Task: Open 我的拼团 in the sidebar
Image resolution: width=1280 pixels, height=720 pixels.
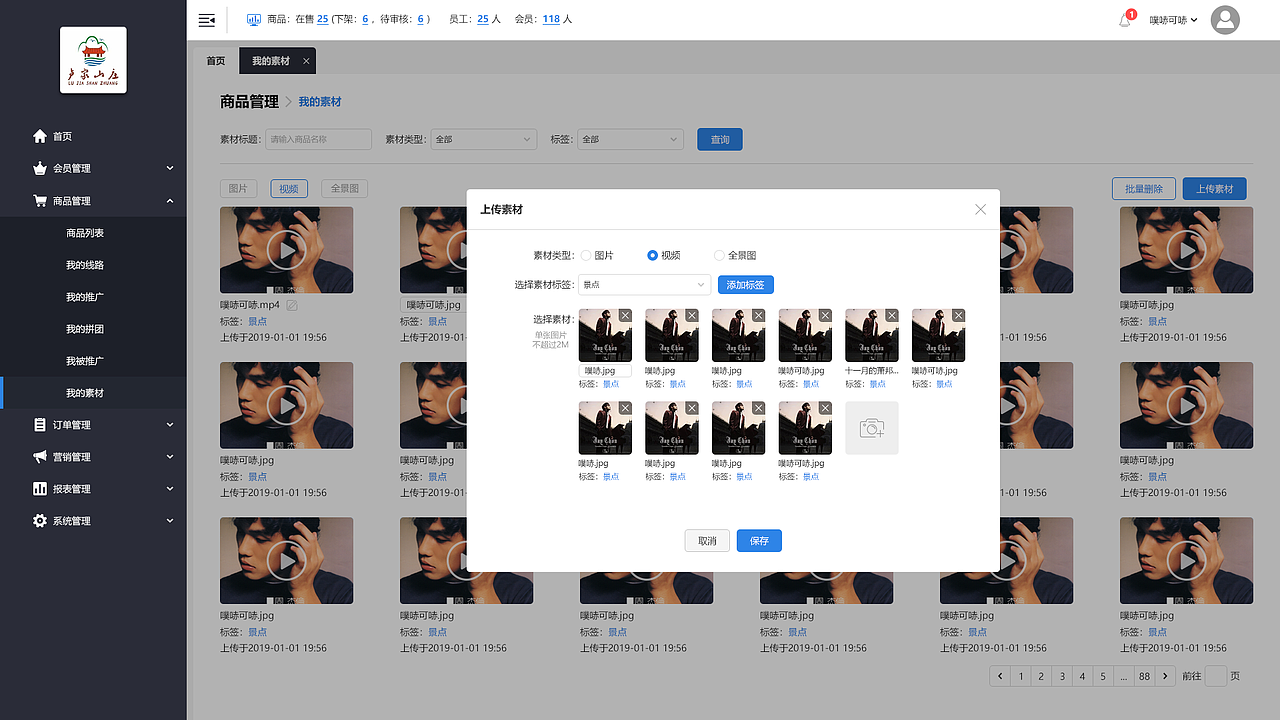Action: click(x=85, y=329)
